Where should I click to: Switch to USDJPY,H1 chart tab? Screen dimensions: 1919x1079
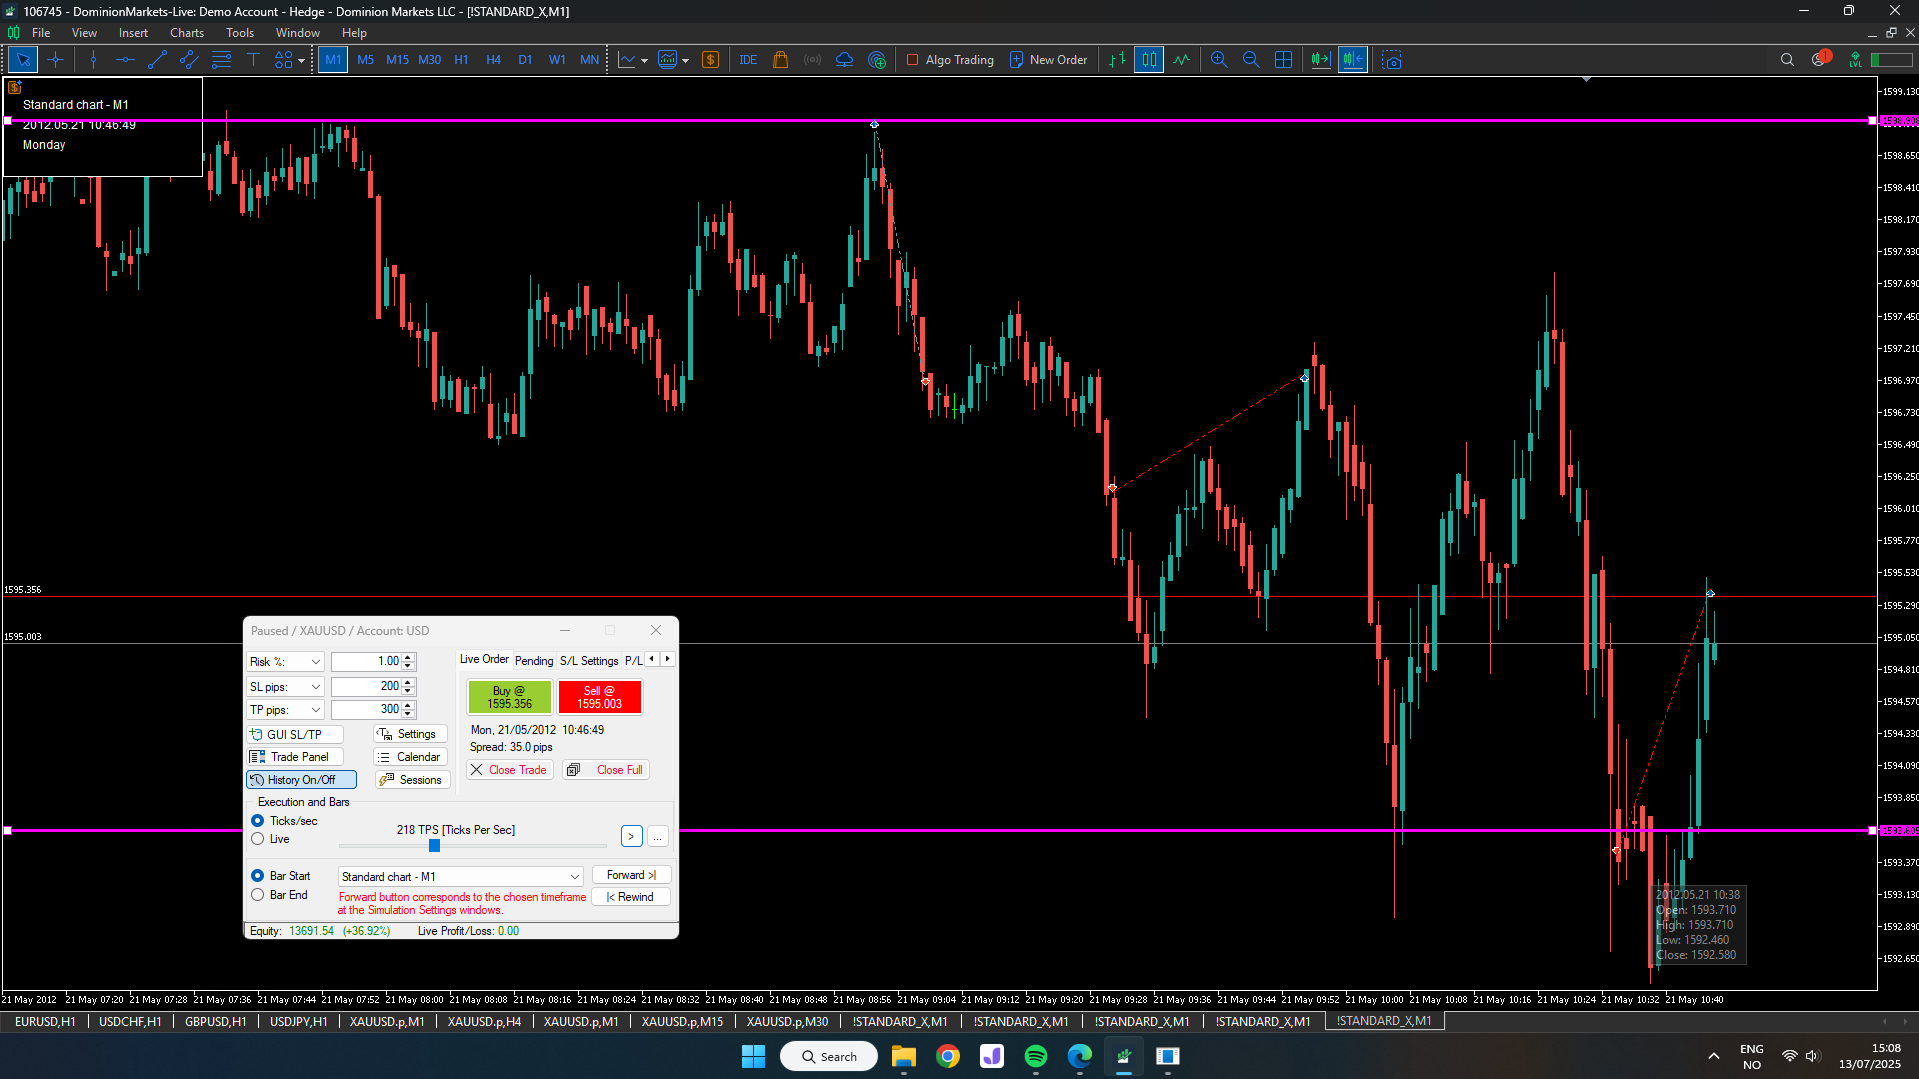[x=298, y=1021]
